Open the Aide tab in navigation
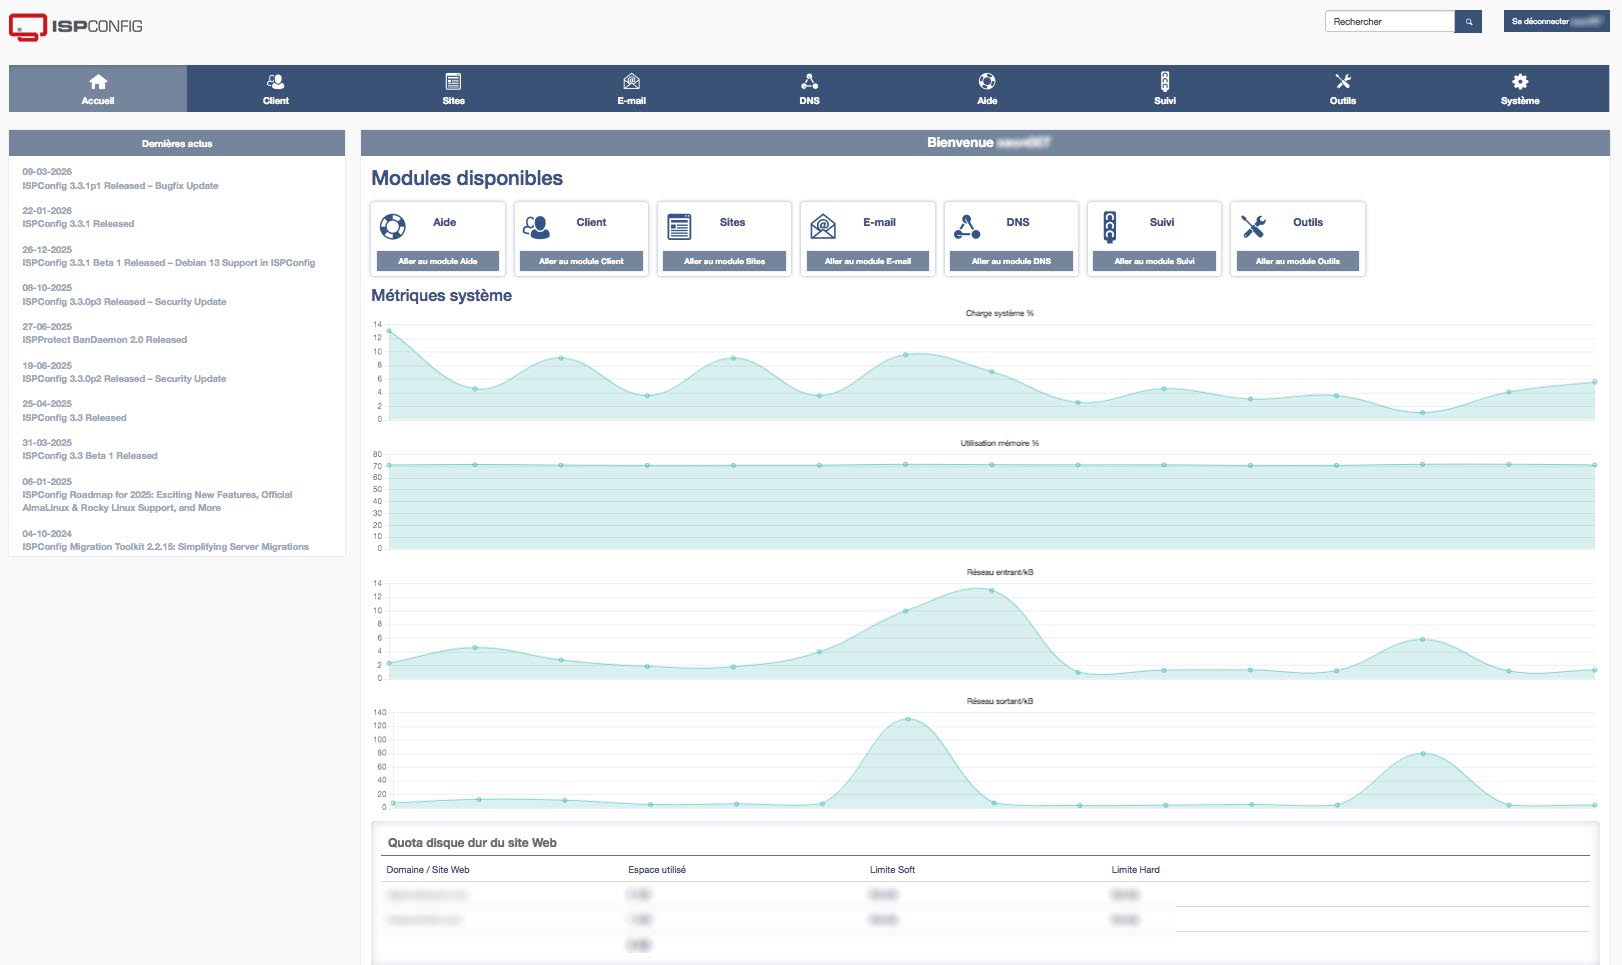Image resolution: width=1622 pixels, height=965 pixels. [x=987, y=89]
